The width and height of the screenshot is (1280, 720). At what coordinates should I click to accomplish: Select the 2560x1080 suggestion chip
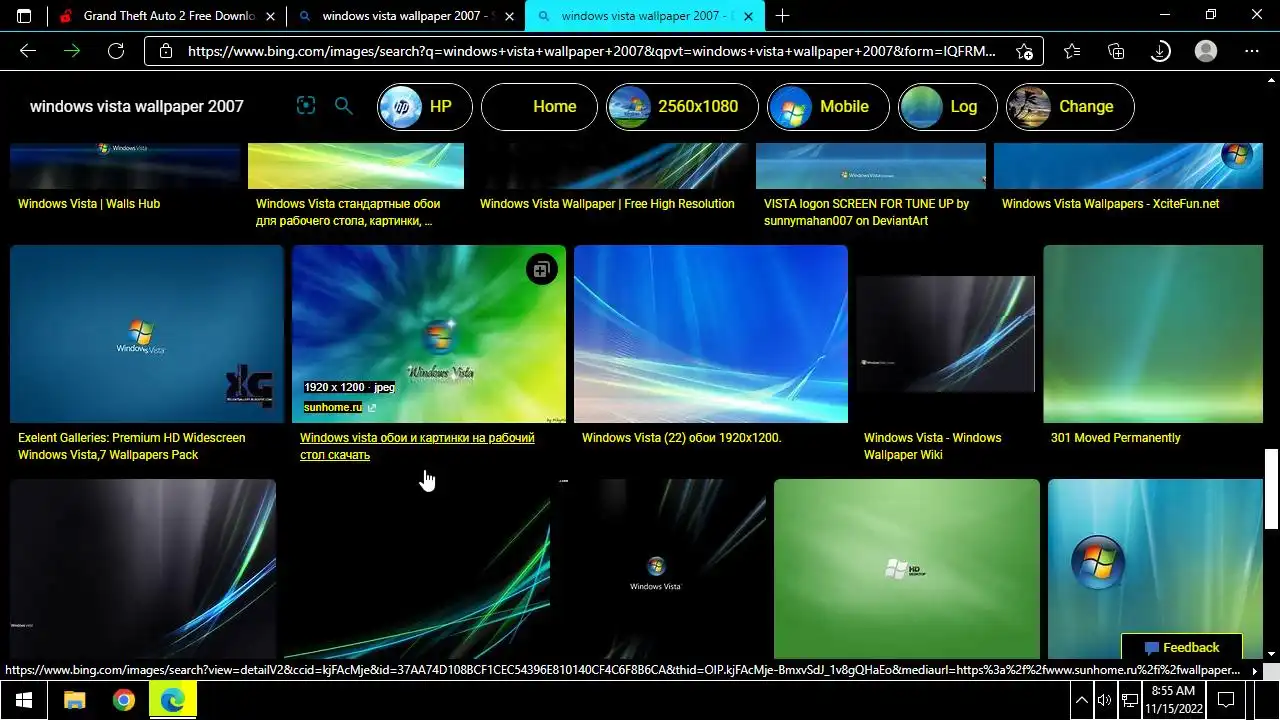click(682, 106)
